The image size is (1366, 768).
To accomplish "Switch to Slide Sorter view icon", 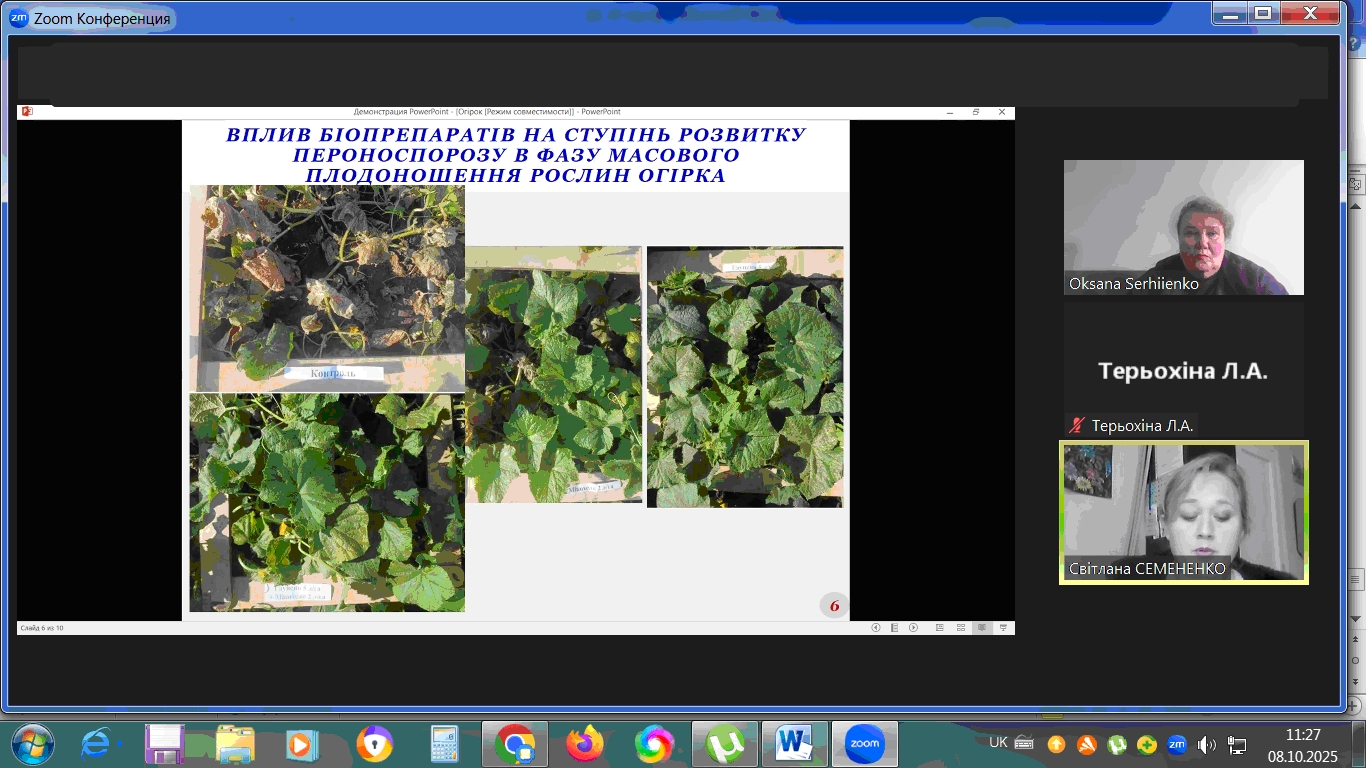I will pos(961,628).
